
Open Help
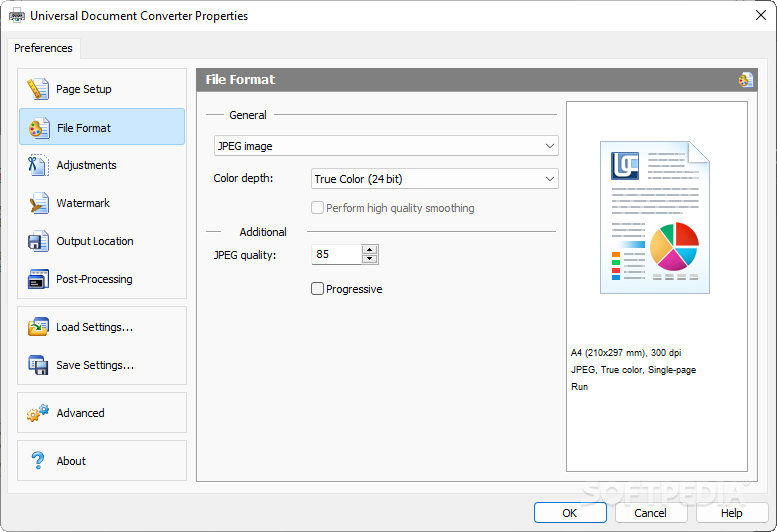pyautogui.click(x=731, y=513)
